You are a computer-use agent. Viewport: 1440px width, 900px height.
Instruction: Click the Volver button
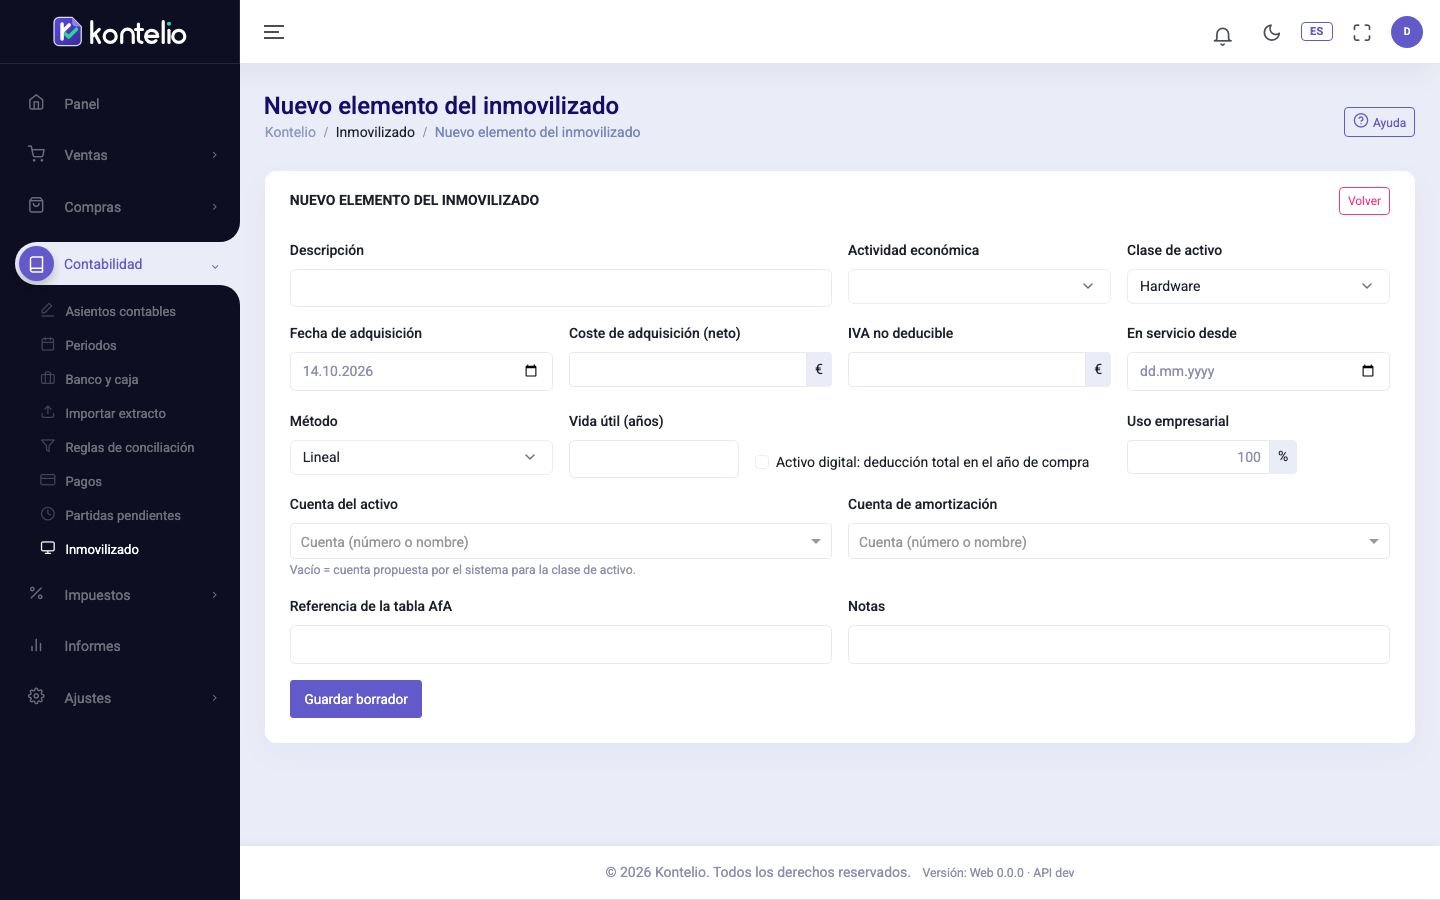1364,201
